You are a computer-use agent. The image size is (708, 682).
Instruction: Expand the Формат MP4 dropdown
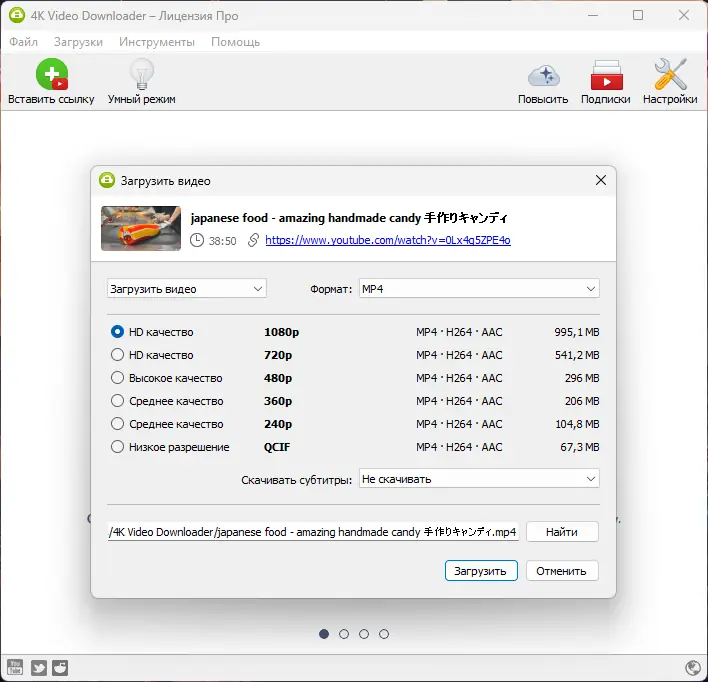pyautogui.click(x=479, y=289)
